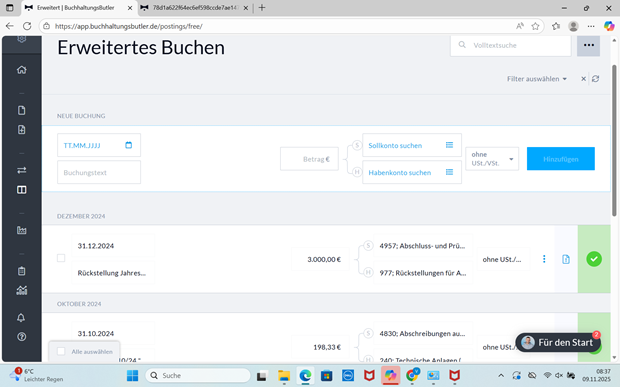Click the 4830; Abschreibungen au... account
Viewport: 620px width, 387px height.
point(422,334)
